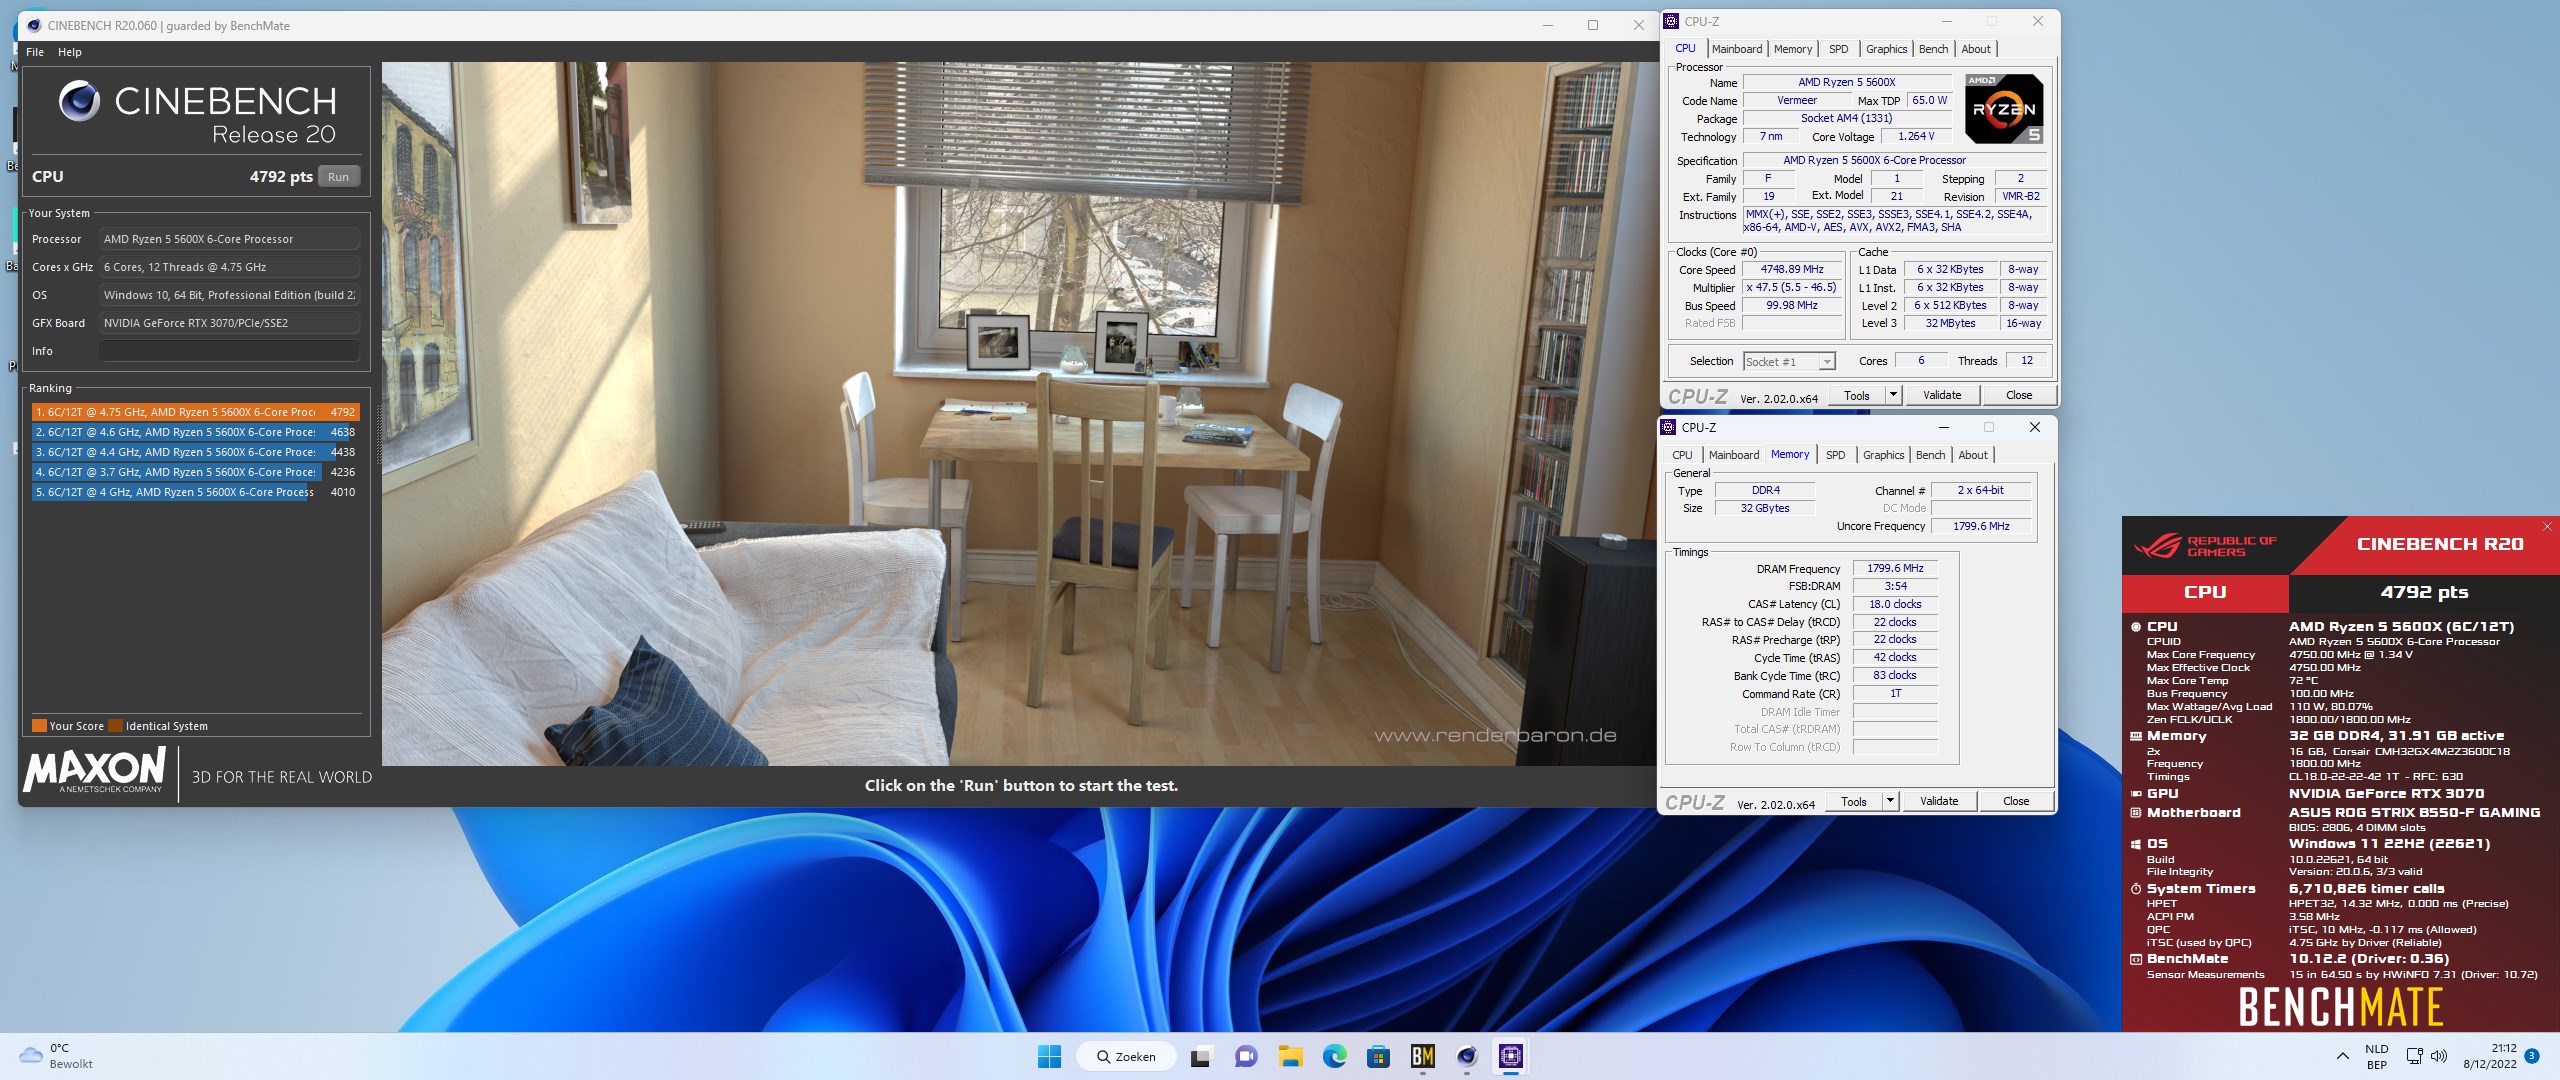Open the Graphics tab in upper CPU-Z window
Image resolution: width=2560 pixels, height=1080 pixels.
1887,49
